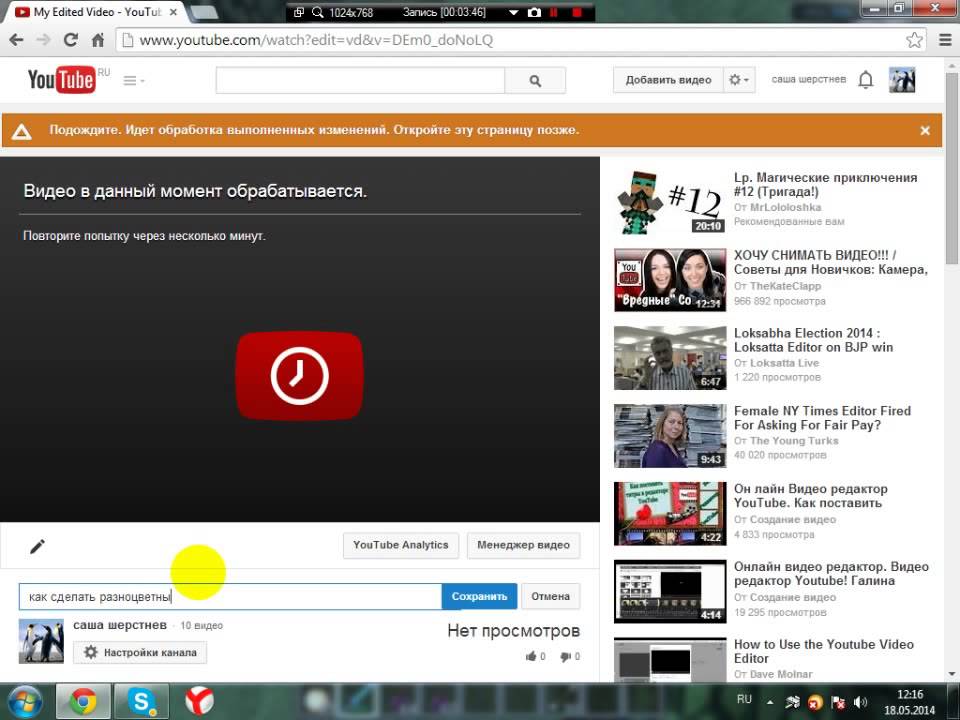Image resolution: width=960 pixels, height=720 pixels.
Task: Open the YouTube guide menu icon
Action: [133, 81]
